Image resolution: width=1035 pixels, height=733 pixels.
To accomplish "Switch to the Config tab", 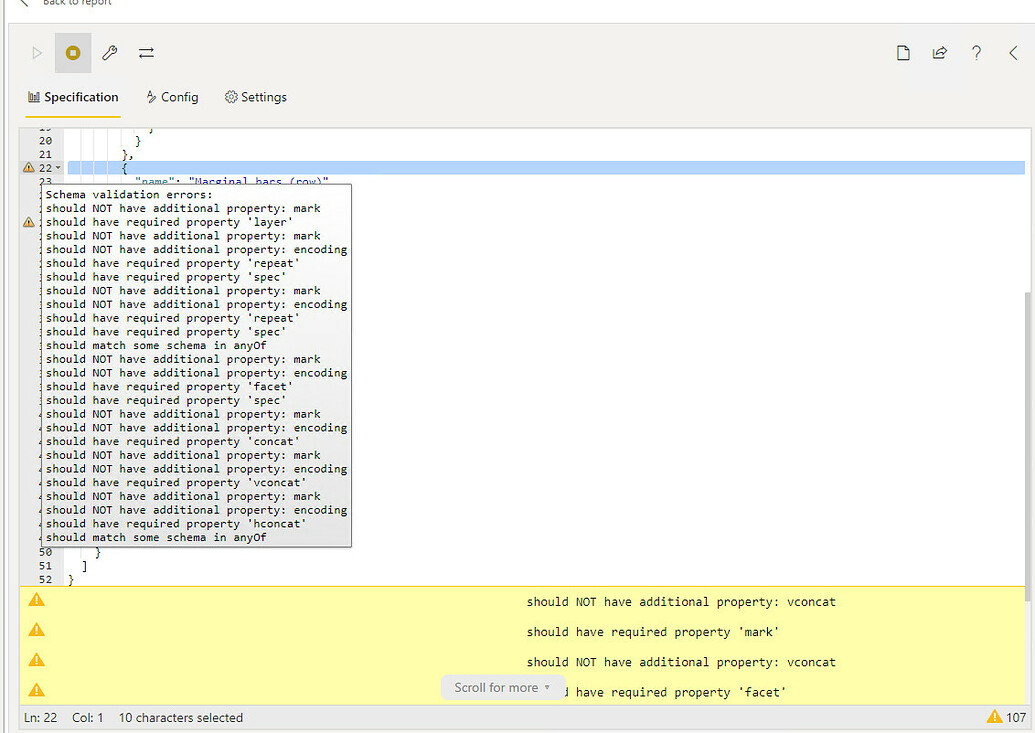I will point(172,97).
